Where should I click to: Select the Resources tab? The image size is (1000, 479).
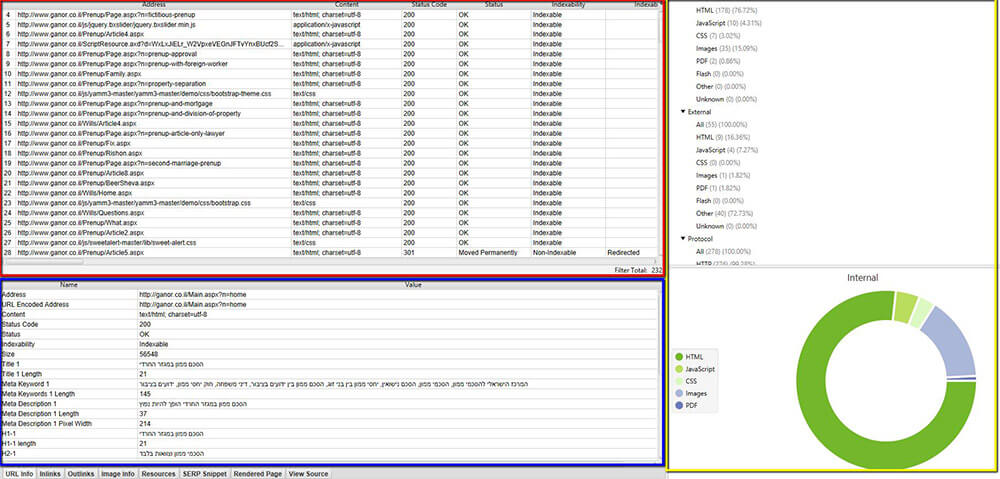point(158,474)
